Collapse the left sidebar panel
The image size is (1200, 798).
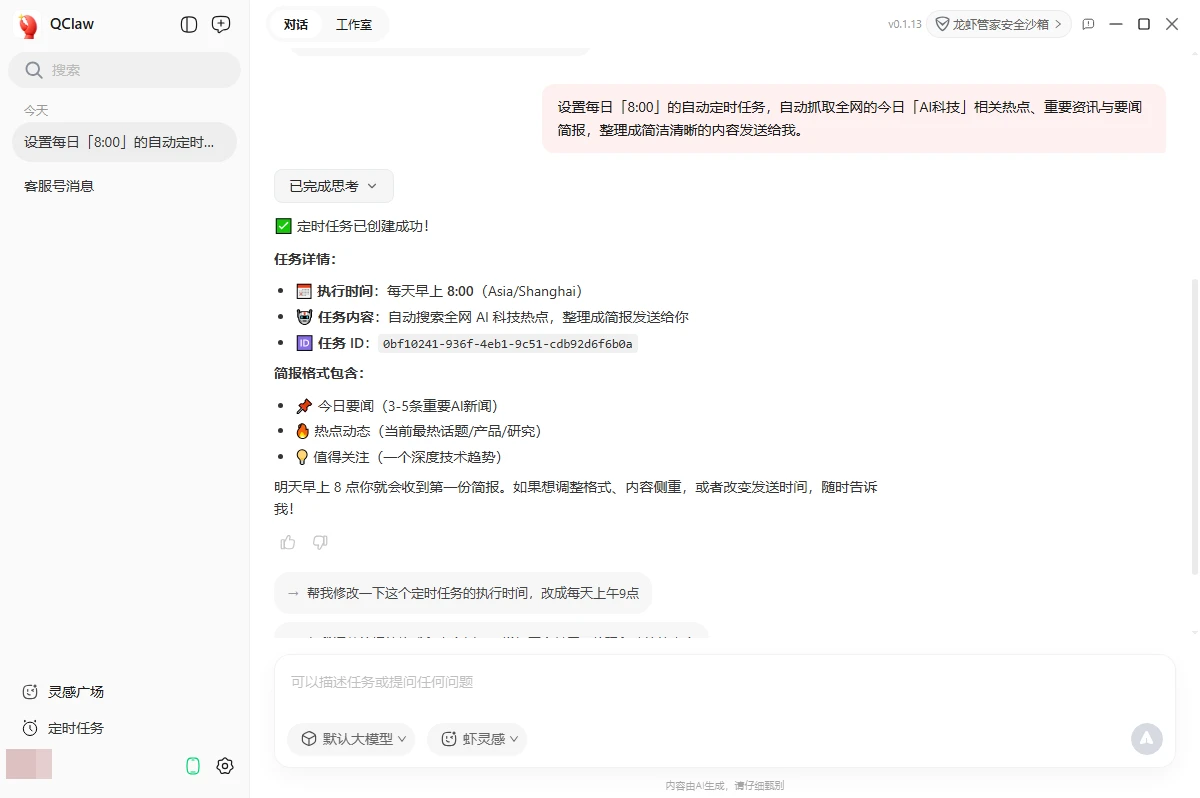point(189,24)
